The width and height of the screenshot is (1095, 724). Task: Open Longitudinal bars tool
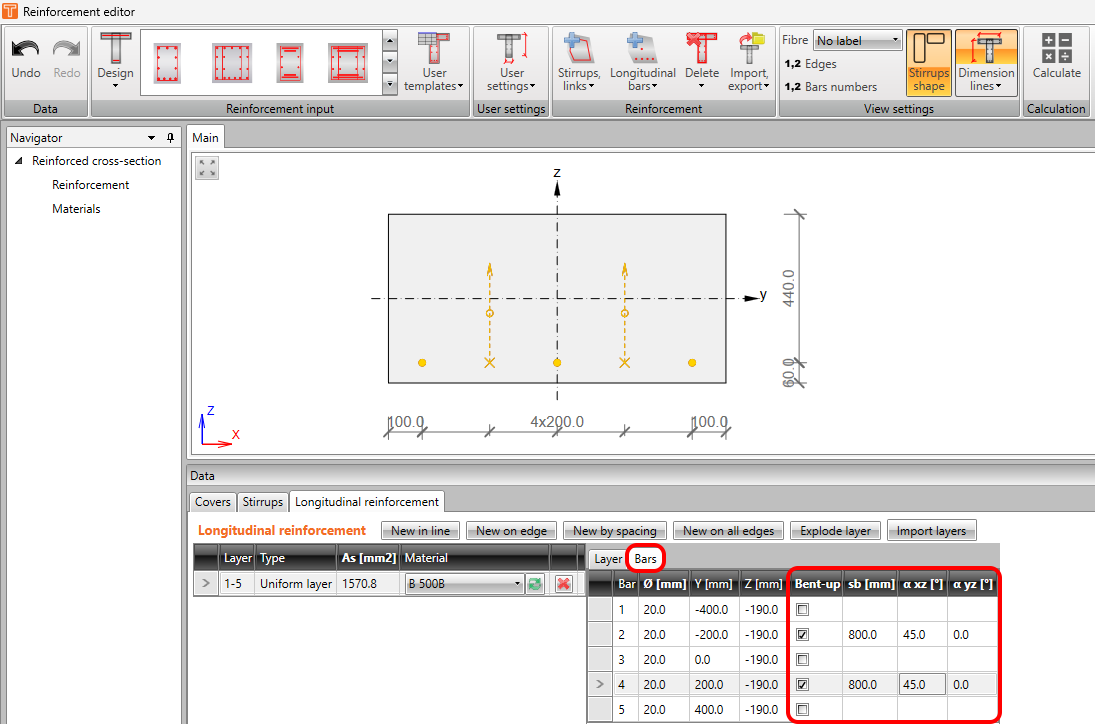(642, 61)
